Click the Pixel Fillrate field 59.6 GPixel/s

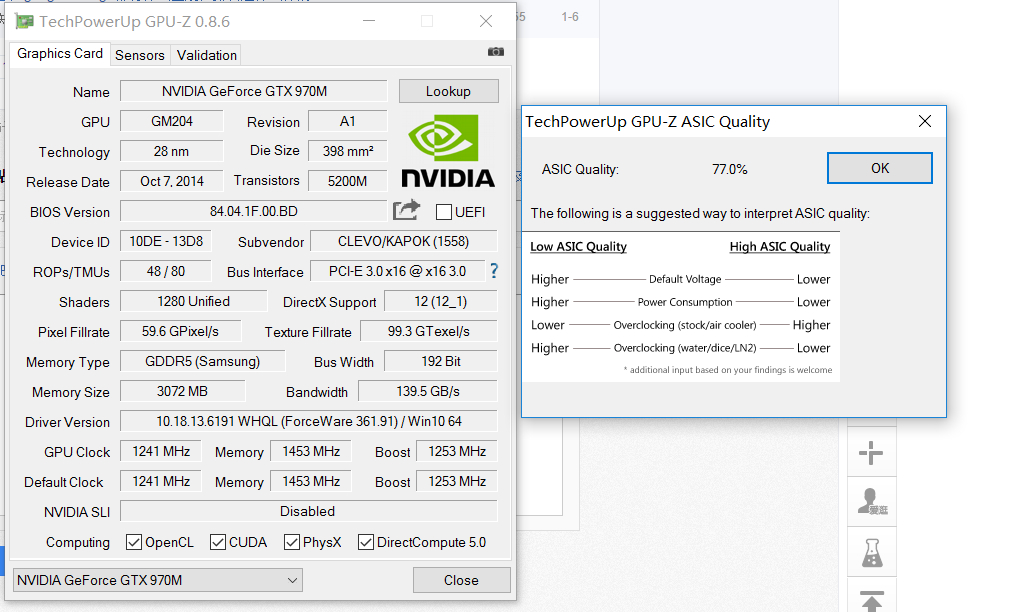tap(180, 331)
